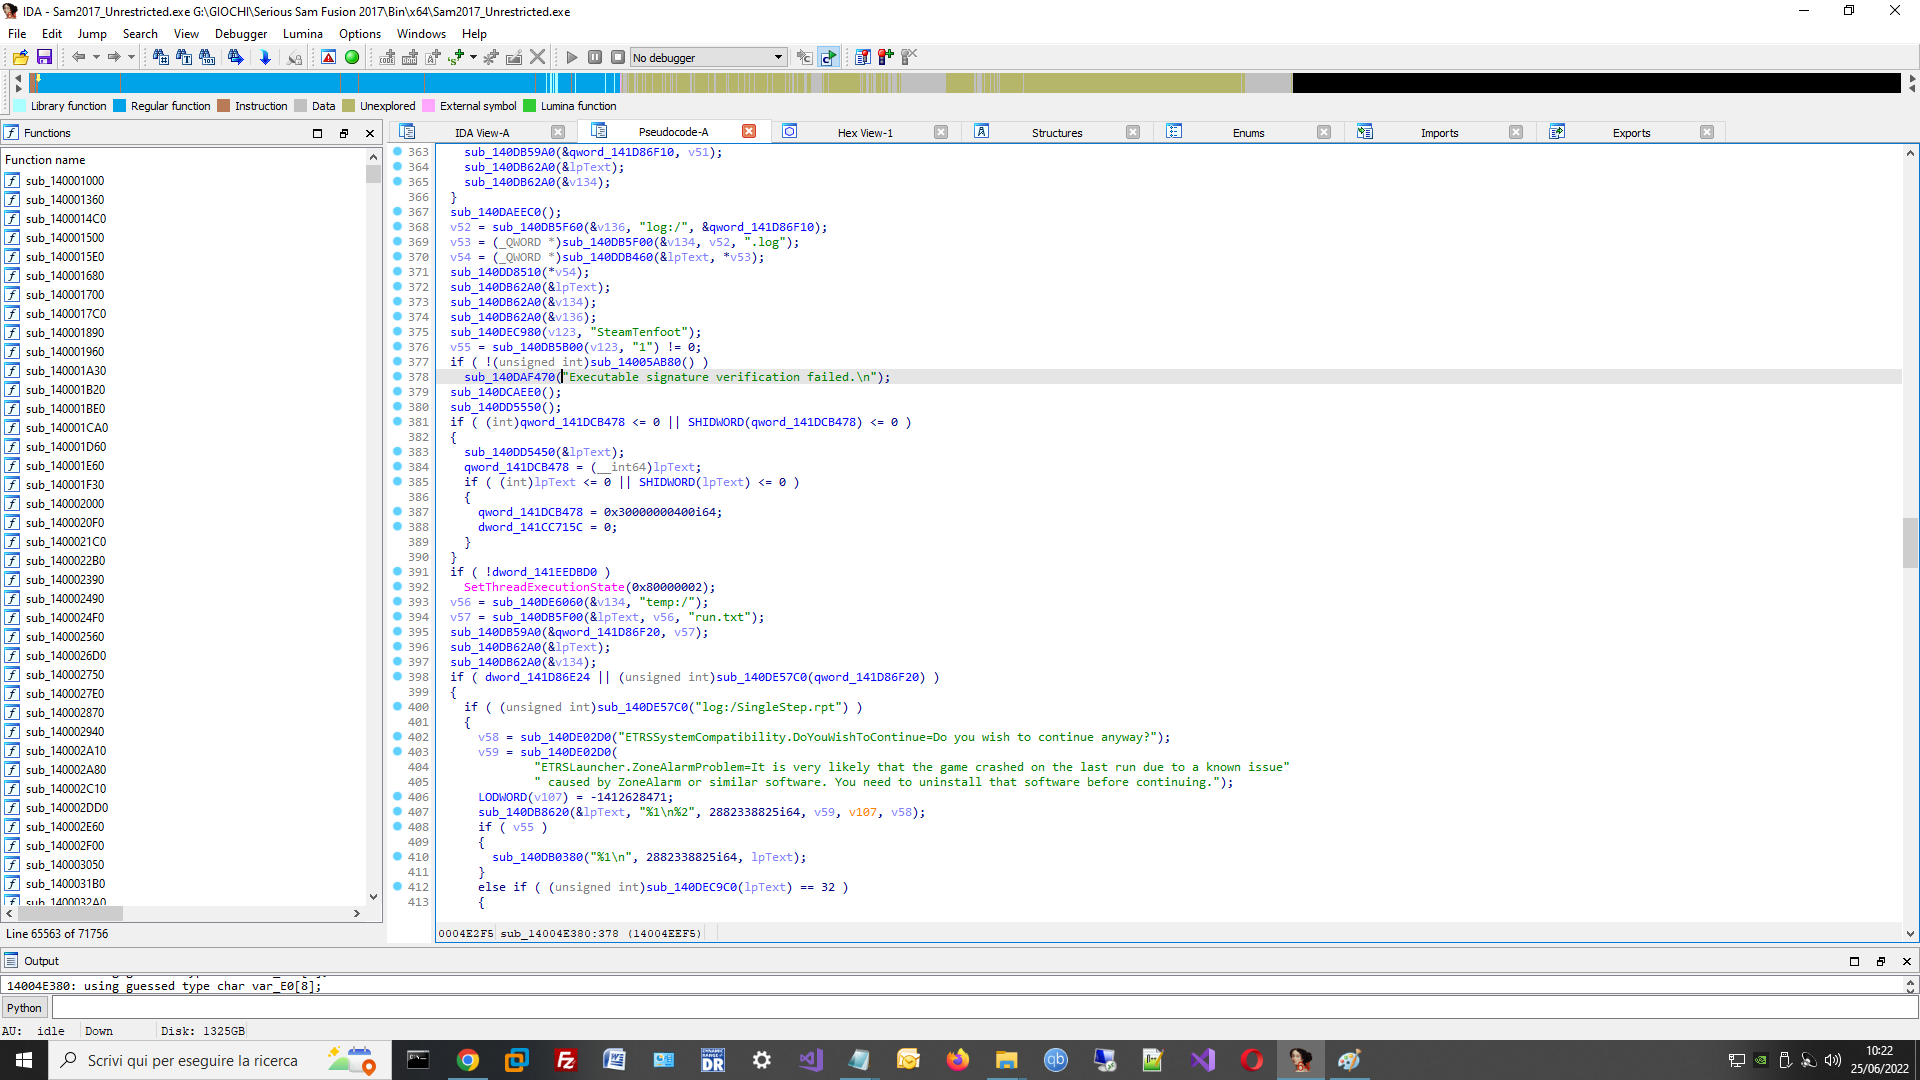Click the jump to address arrow icon
This screenshot has width=1920, height=1080.
pos(263,57)
